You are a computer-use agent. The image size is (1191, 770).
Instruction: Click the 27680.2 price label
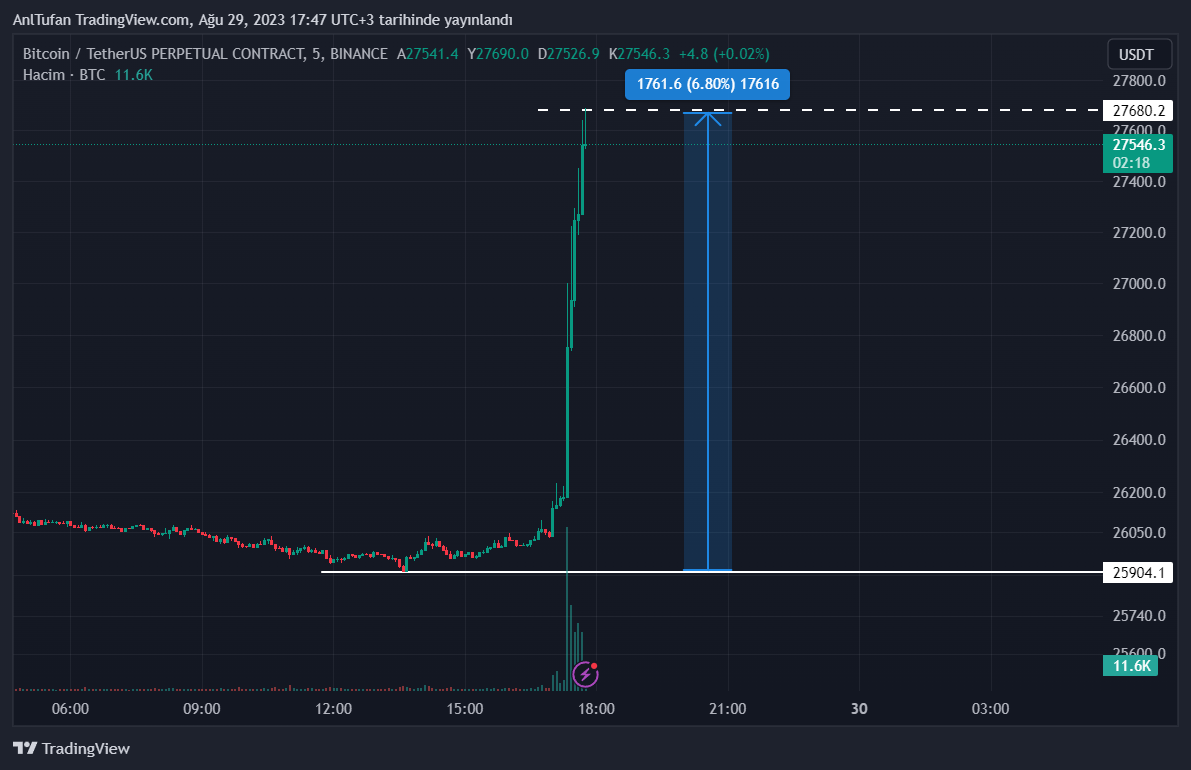(1134, 110)
